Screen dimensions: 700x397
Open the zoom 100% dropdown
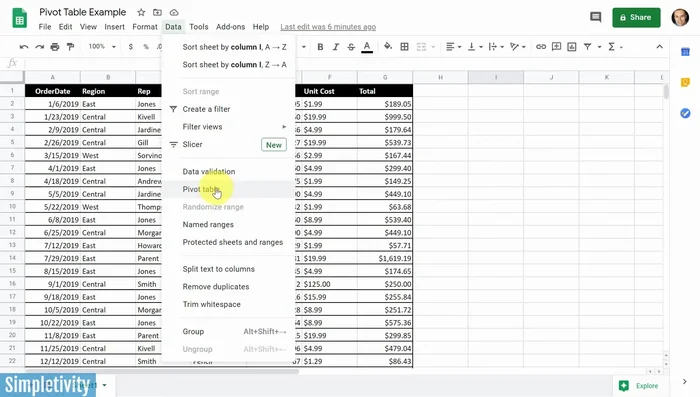tap(102, 46)
